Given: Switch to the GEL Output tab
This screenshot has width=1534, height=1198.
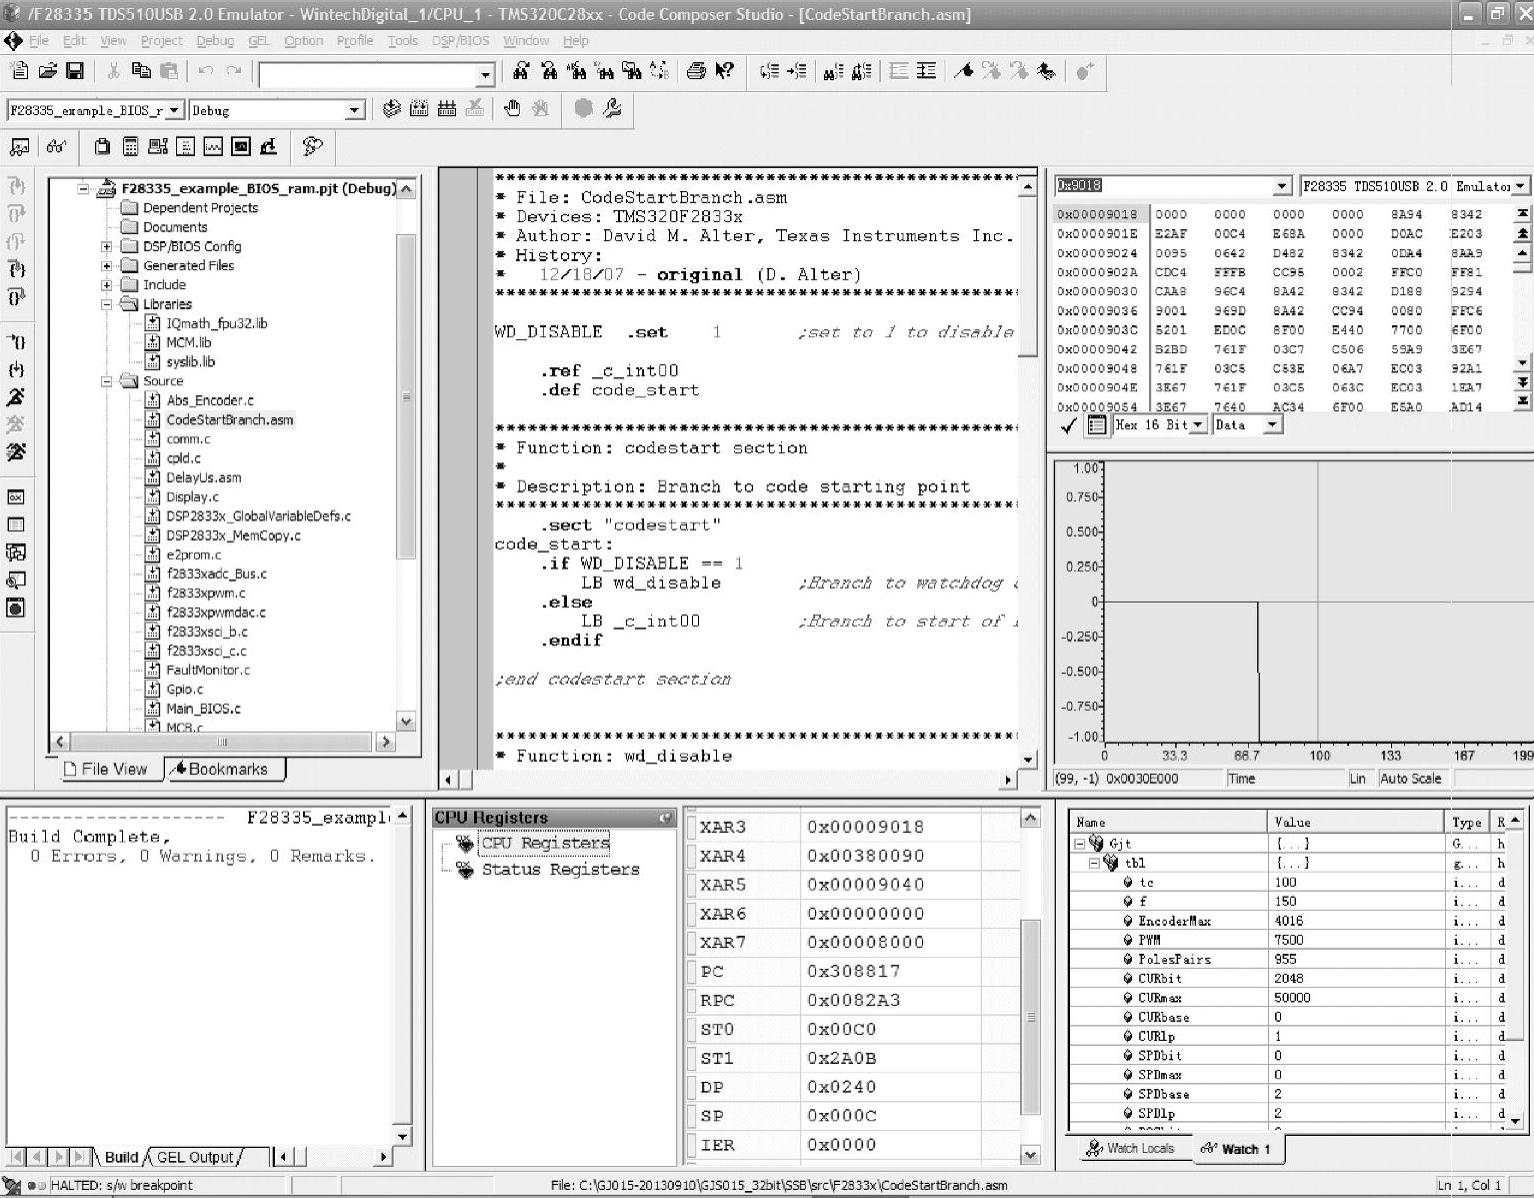Looking at the screenshot, I should tap(195, 1157).
